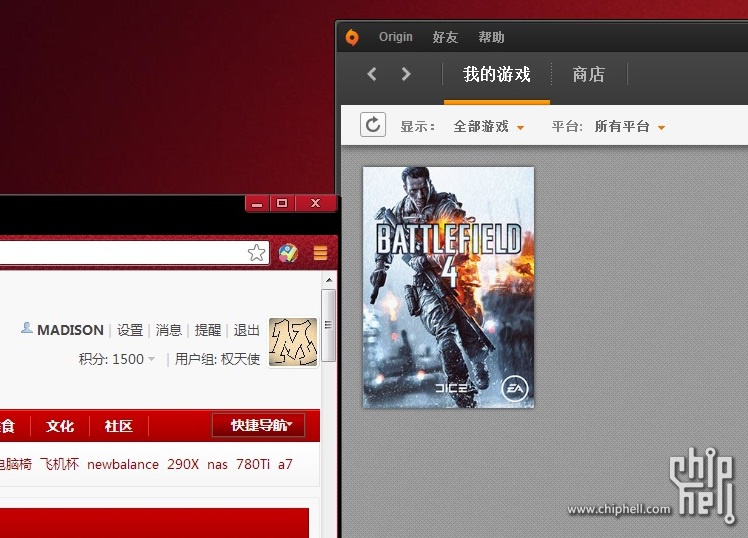Screen dimensions: 748x538
Task: Open the 文化 navigation tab
Action: click(x=60, y=425)
